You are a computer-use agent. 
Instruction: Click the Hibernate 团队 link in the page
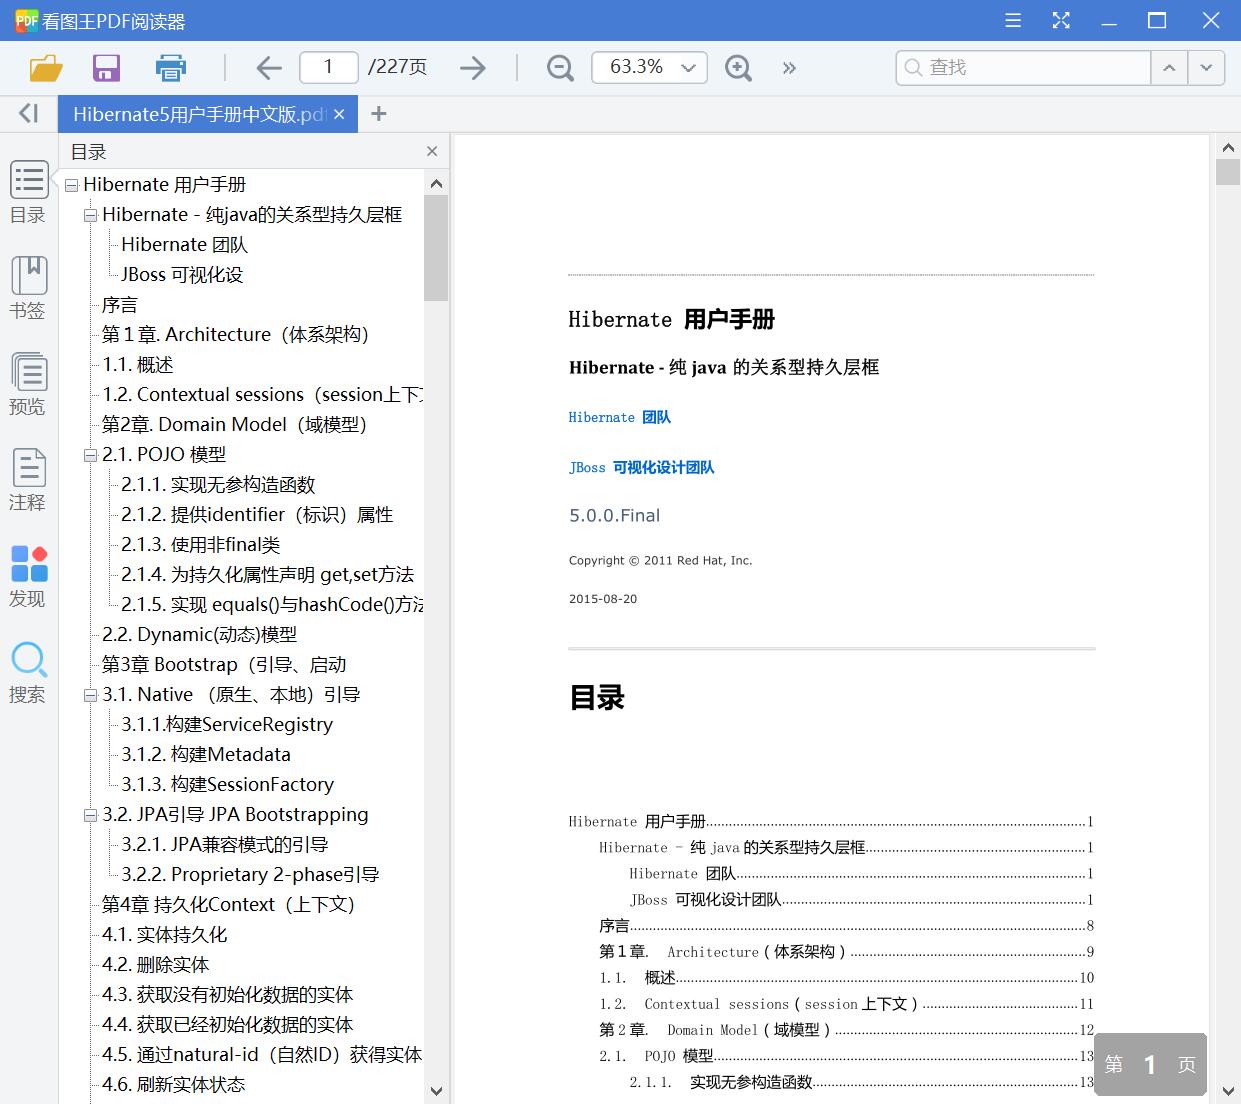(x=620, y=417)
